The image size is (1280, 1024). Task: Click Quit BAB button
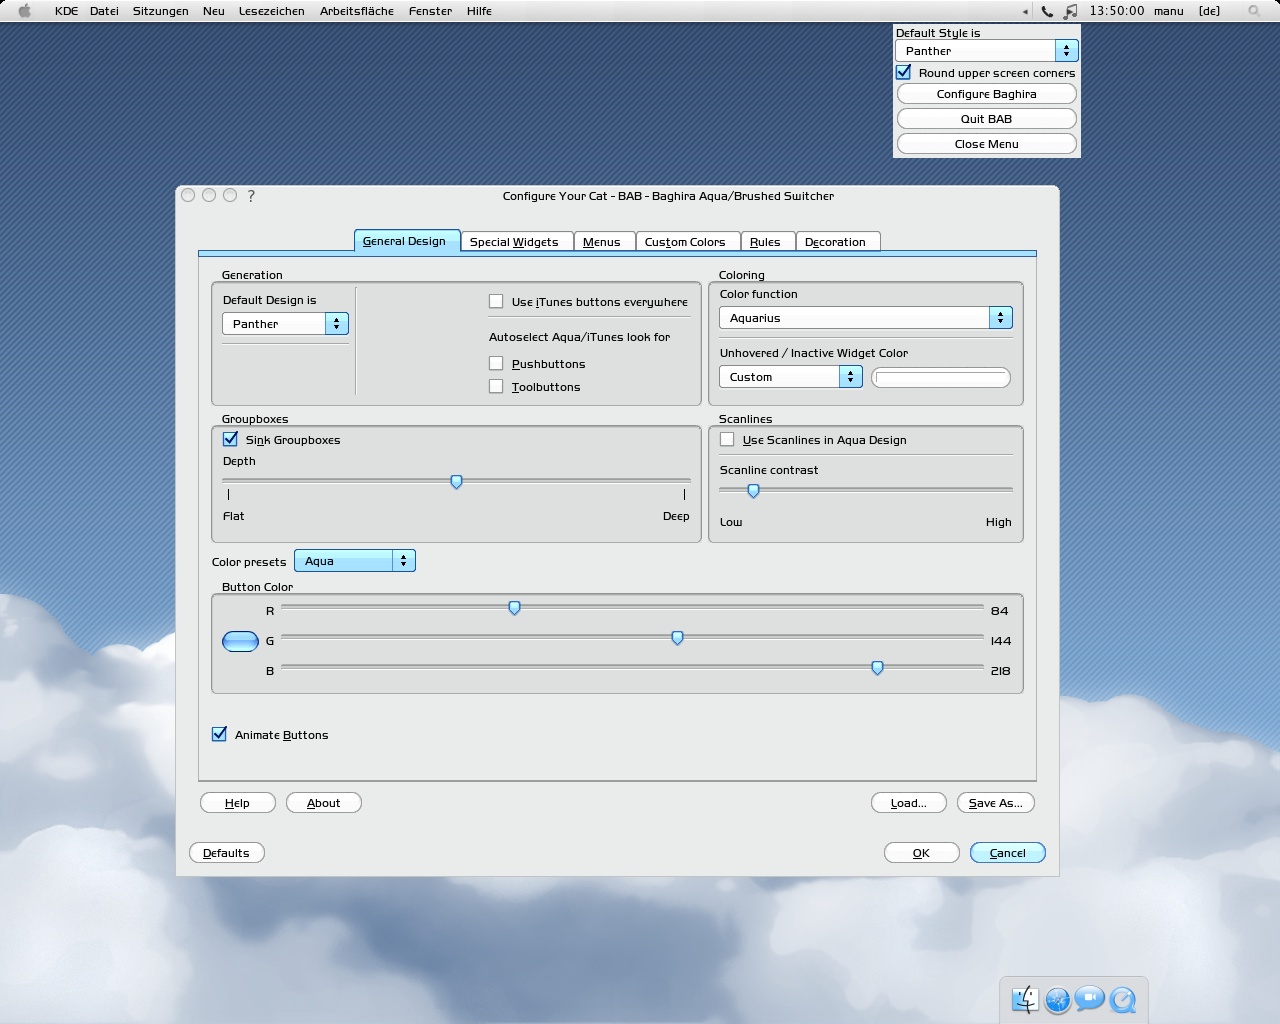coord(987,119)
